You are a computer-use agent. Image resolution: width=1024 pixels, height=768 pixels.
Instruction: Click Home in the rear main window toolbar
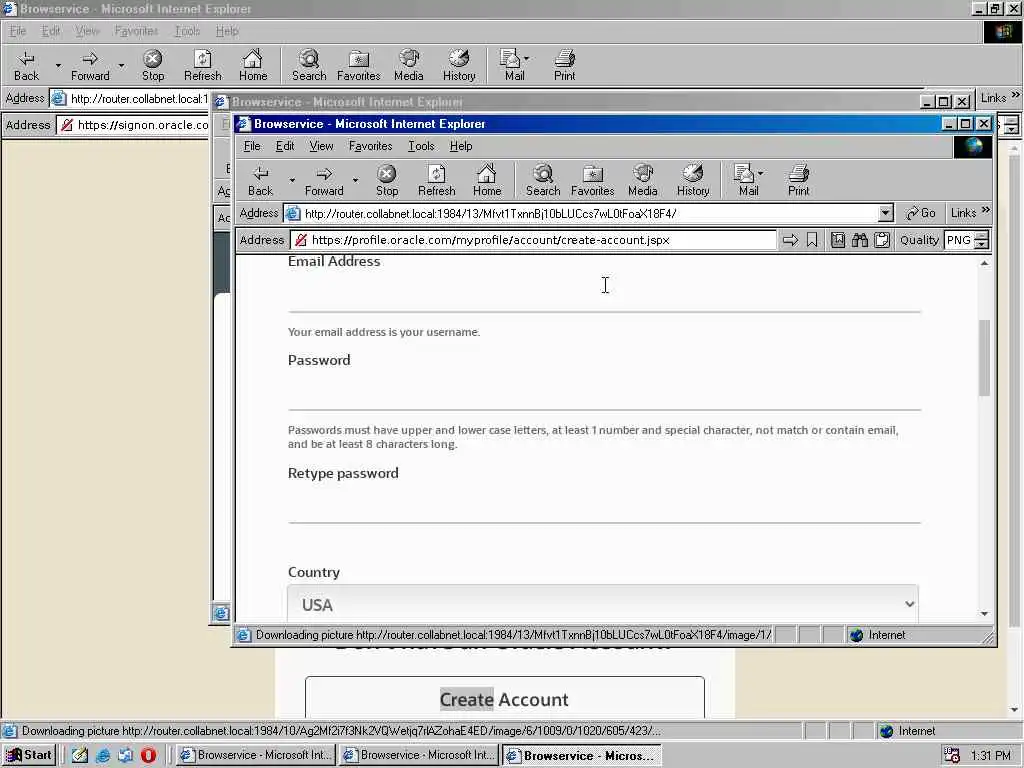(253, 65)
